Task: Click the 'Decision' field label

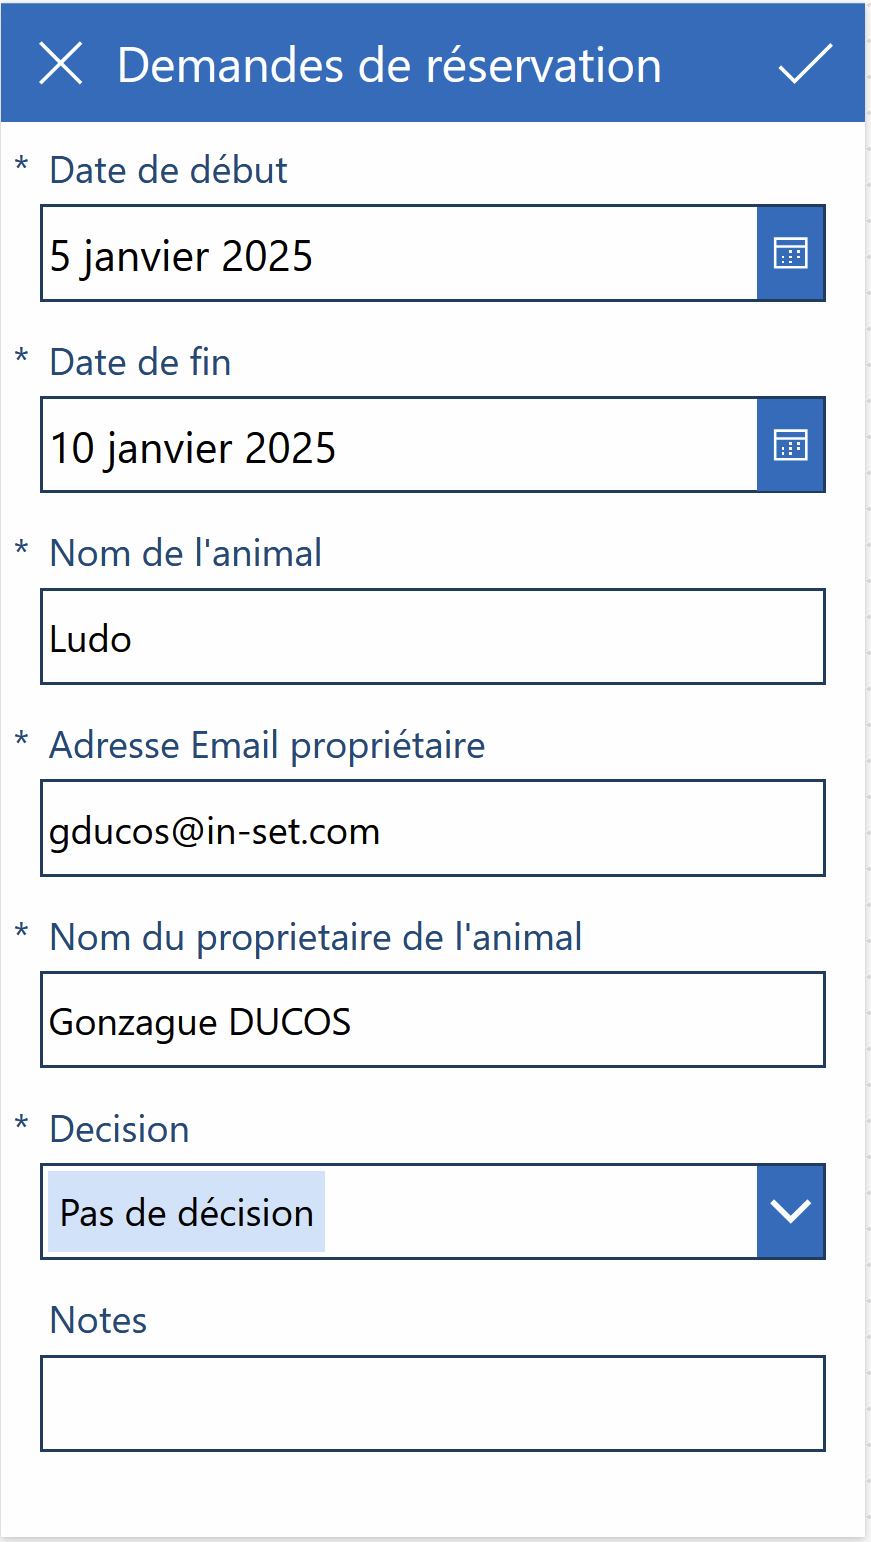Action: click(120, 1129)
